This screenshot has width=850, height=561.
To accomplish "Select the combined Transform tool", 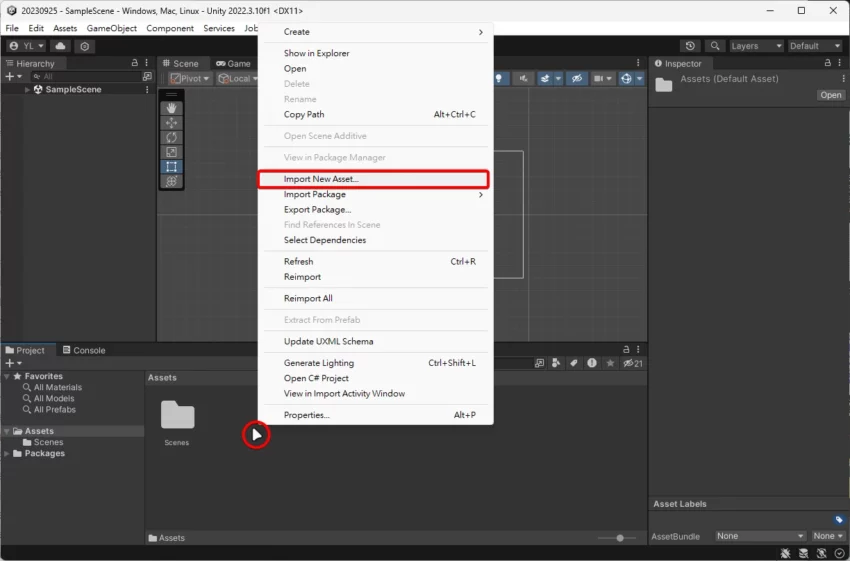I will click(171, 182).
